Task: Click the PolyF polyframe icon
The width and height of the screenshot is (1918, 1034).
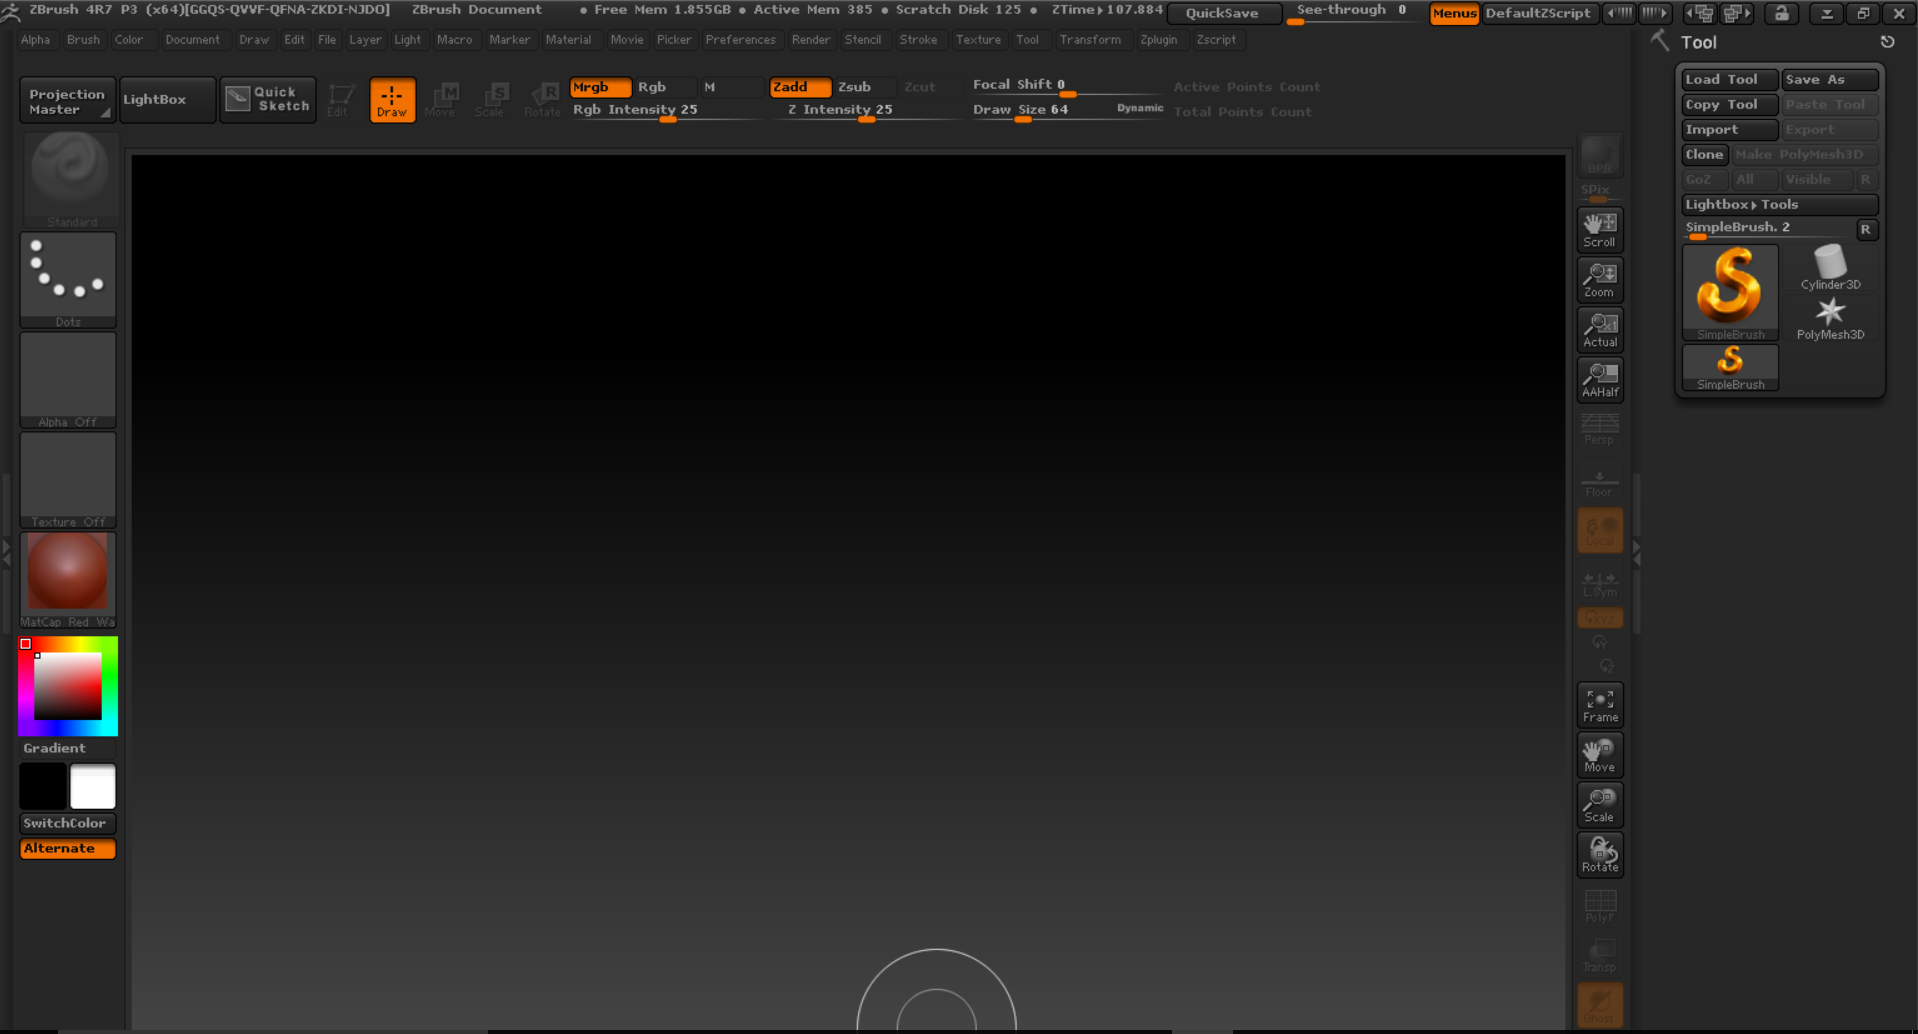Action: coord(1599,905)
